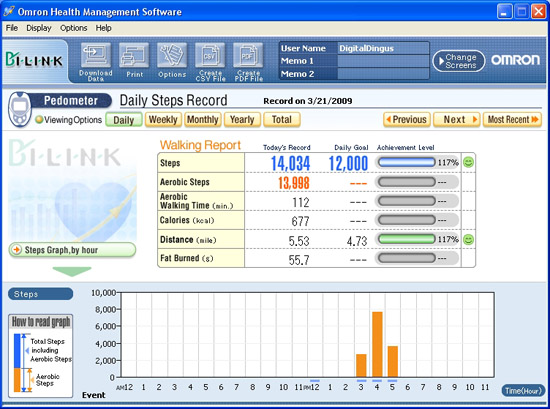Go to the Next record
The width and height of the screenshot is (550, 409).
[x=457, y=120]
